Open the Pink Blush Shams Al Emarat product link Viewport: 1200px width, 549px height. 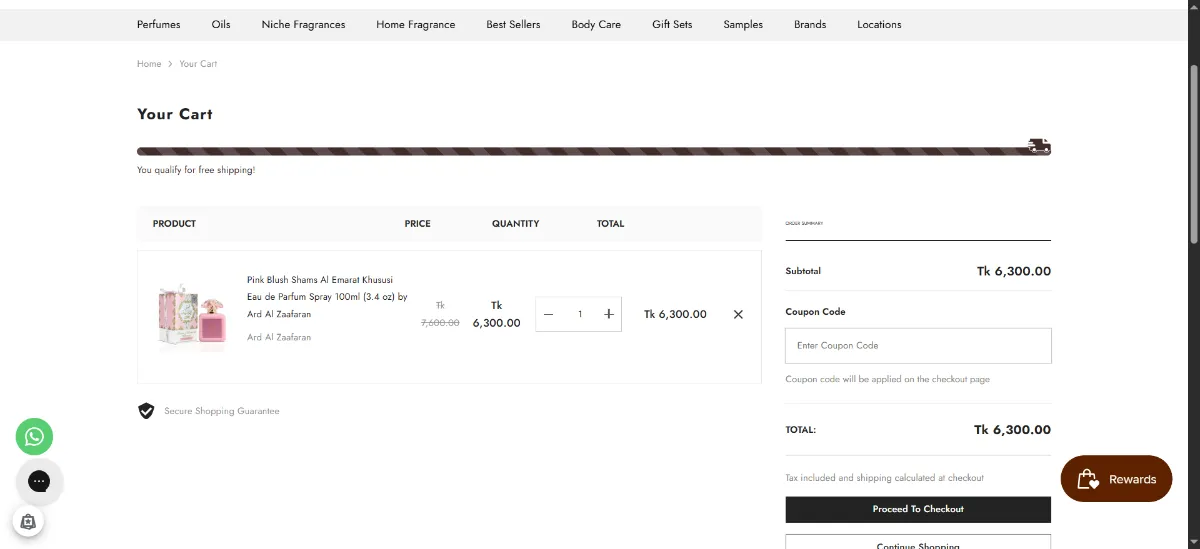point(327,297)
